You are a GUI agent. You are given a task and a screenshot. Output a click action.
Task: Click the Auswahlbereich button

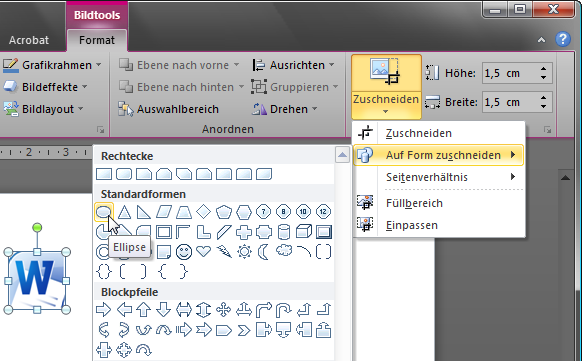point(169,109)
